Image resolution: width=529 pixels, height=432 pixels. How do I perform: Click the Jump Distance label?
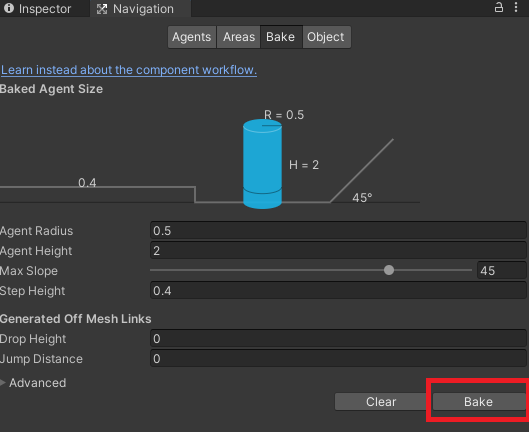[x=41, y=359]
